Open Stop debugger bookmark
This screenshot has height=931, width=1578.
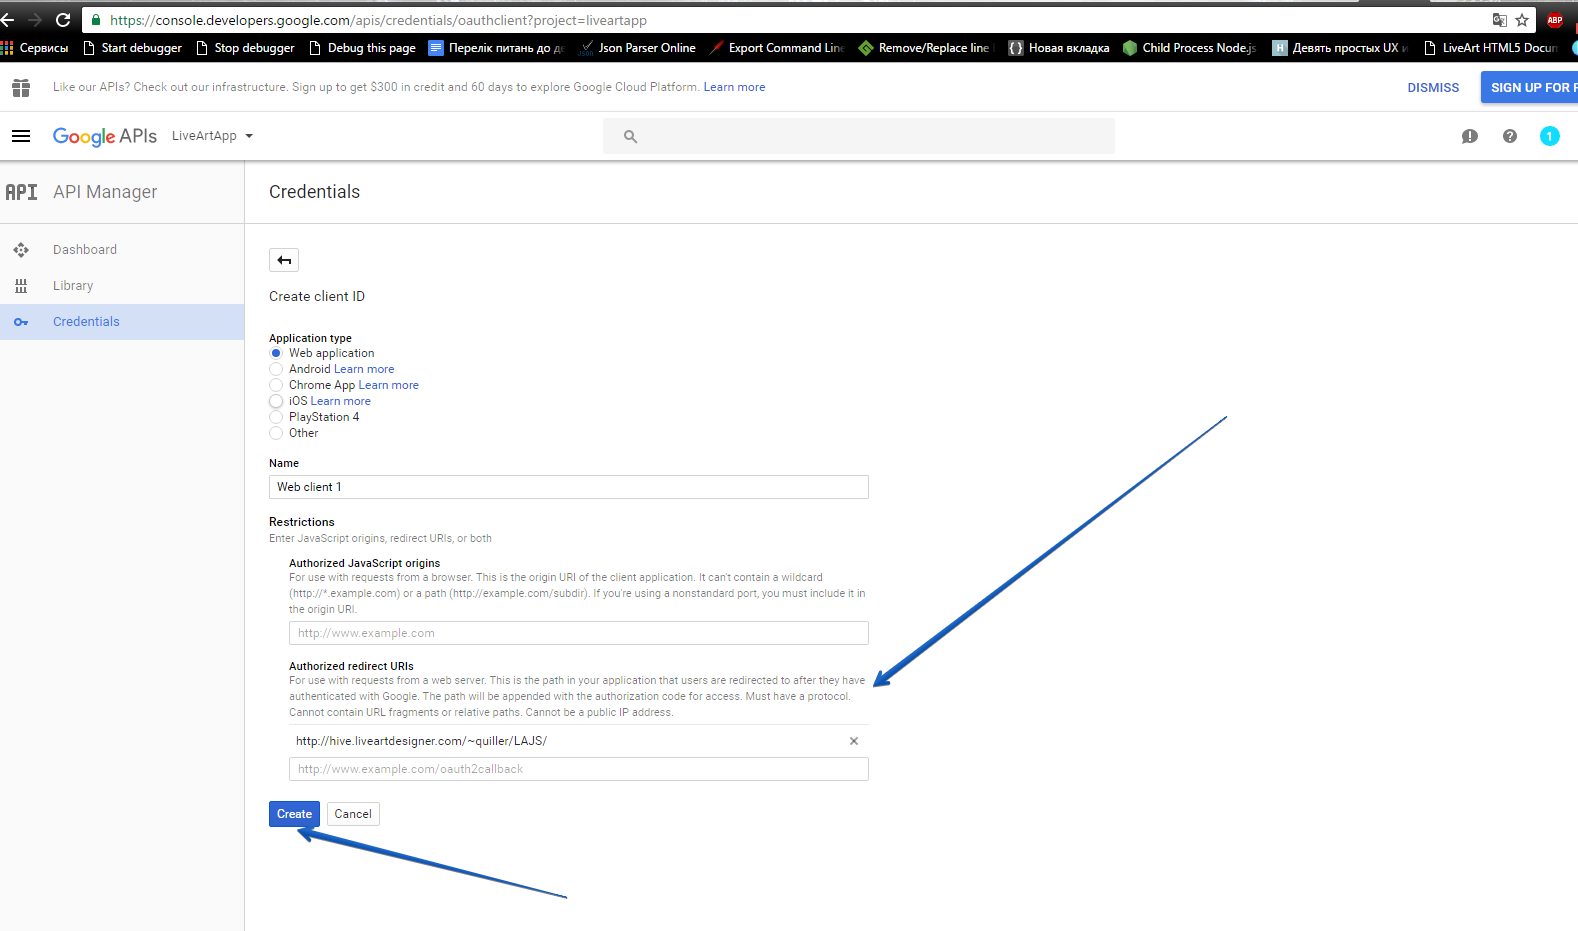click(x=245, y=48)
